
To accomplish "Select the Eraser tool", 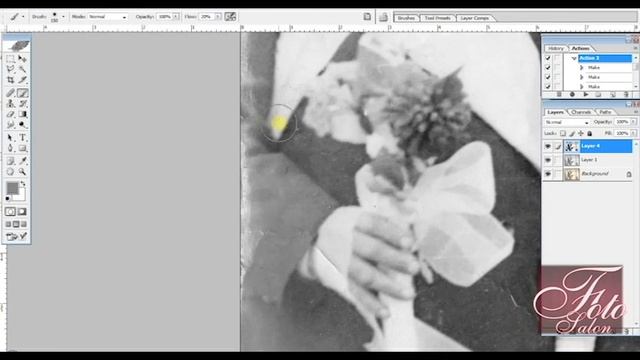I will pos(11,114).
